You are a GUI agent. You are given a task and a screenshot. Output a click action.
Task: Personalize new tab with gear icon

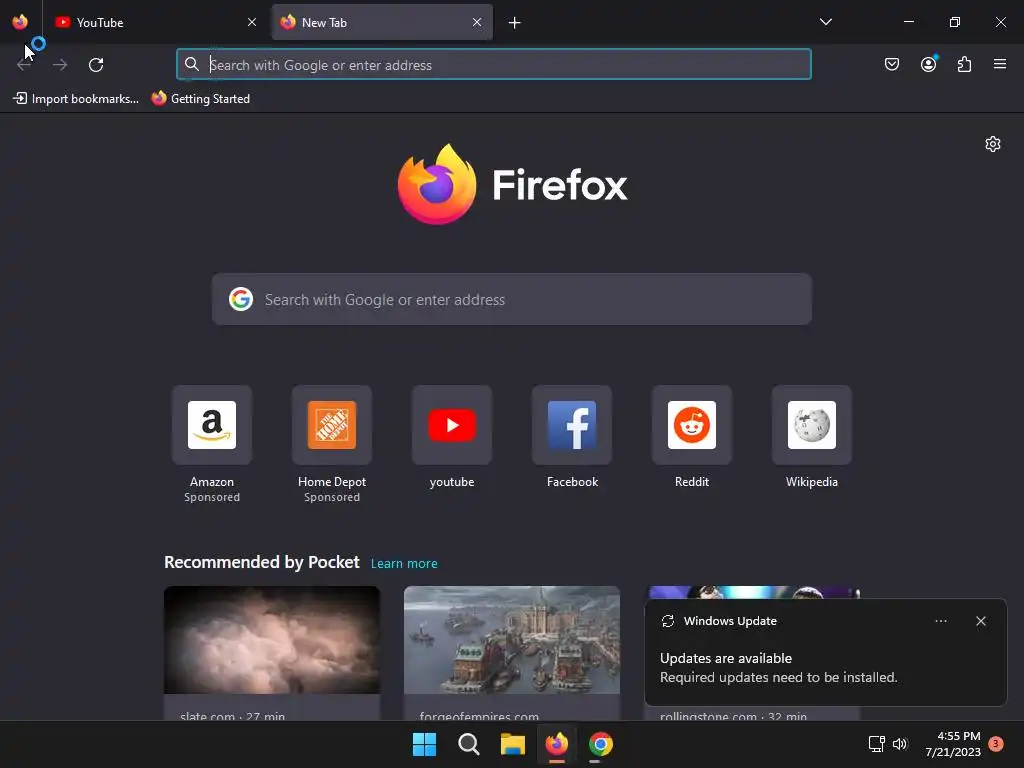click(x=993, y=144)
